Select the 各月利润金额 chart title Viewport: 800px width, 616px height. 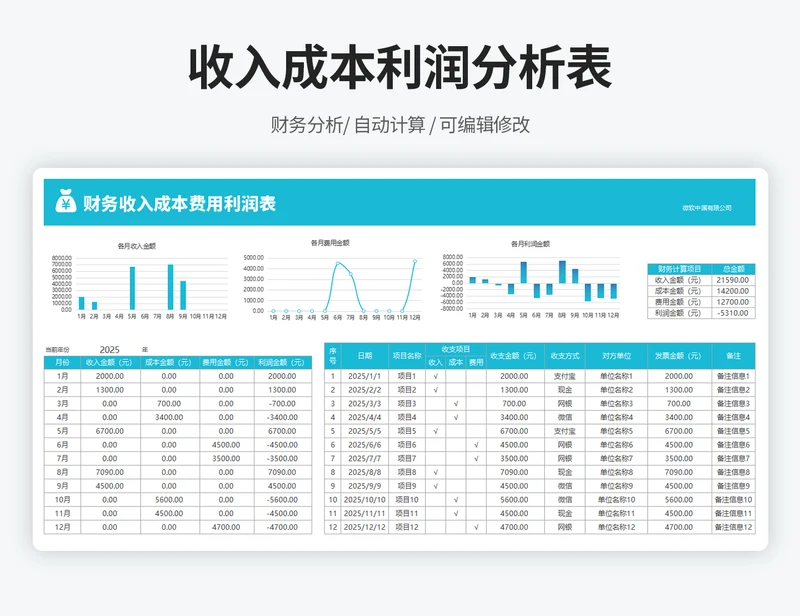click(531, 244)
